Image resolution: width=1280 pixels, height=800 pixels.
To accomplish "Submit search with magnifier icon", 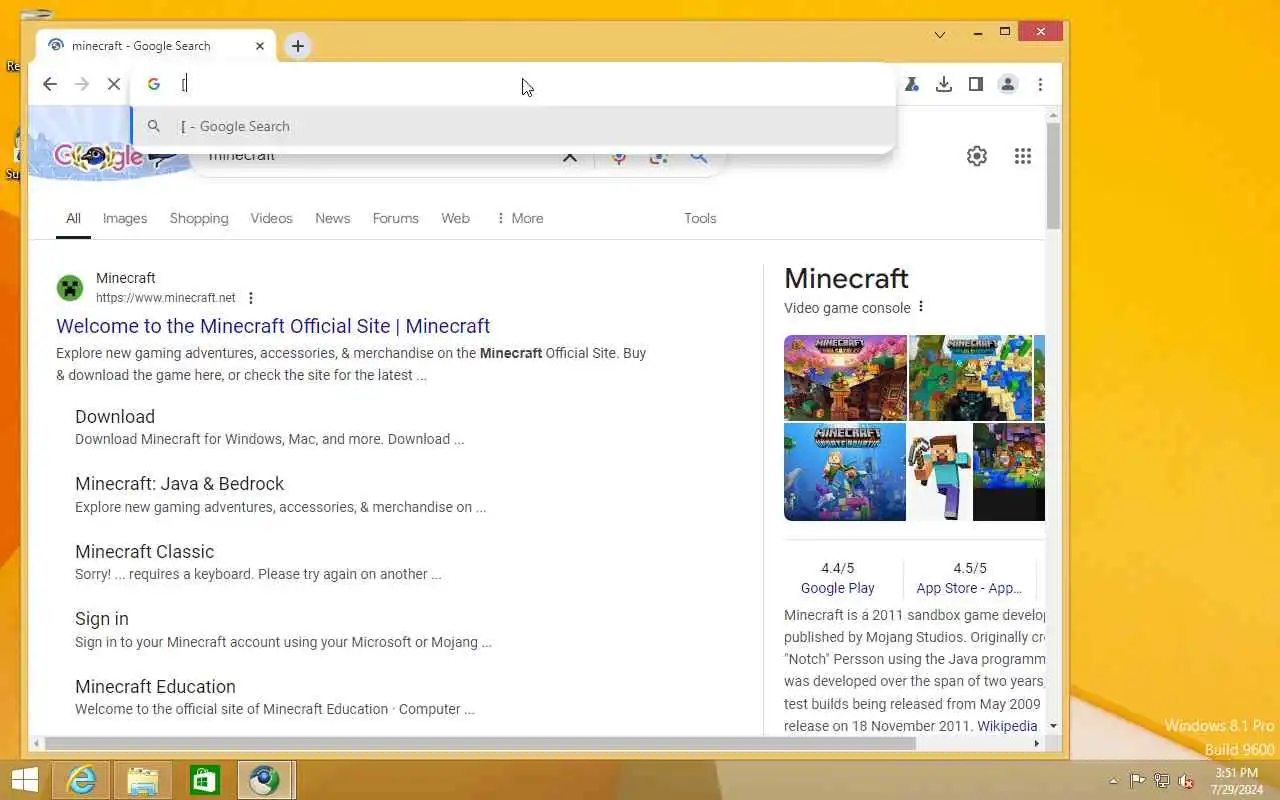I will pos(699,157).
